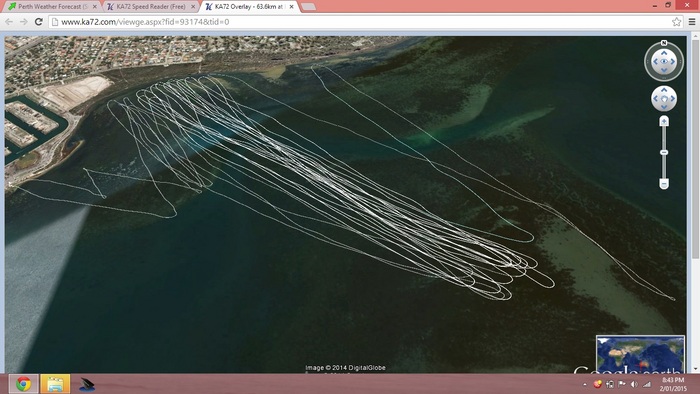
Task: Switch to KA72 Speed Reader (Free) tab
Action: [150, 7]
